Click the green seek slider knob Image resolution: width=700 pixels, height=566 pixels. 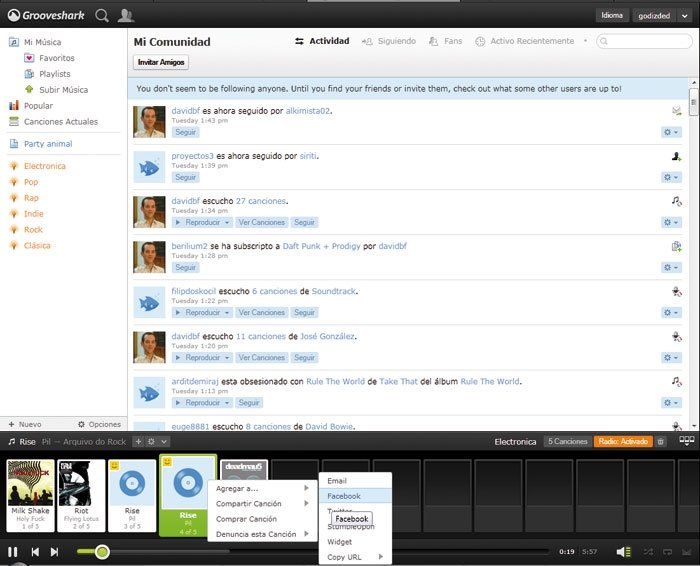(102, 552)
